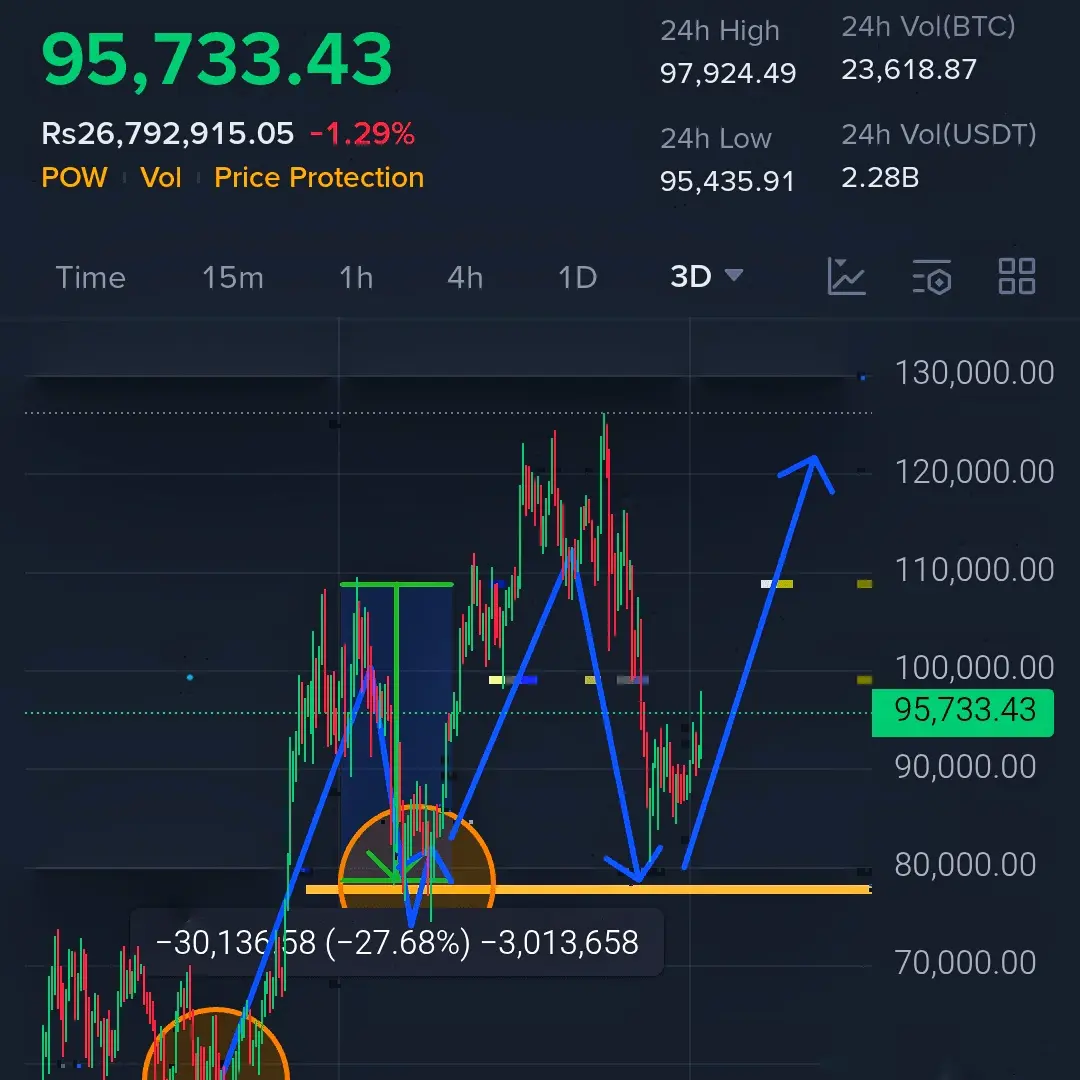Tap the -1.29% change value
Screen dimensions: 1080x1080
(362, 134)
